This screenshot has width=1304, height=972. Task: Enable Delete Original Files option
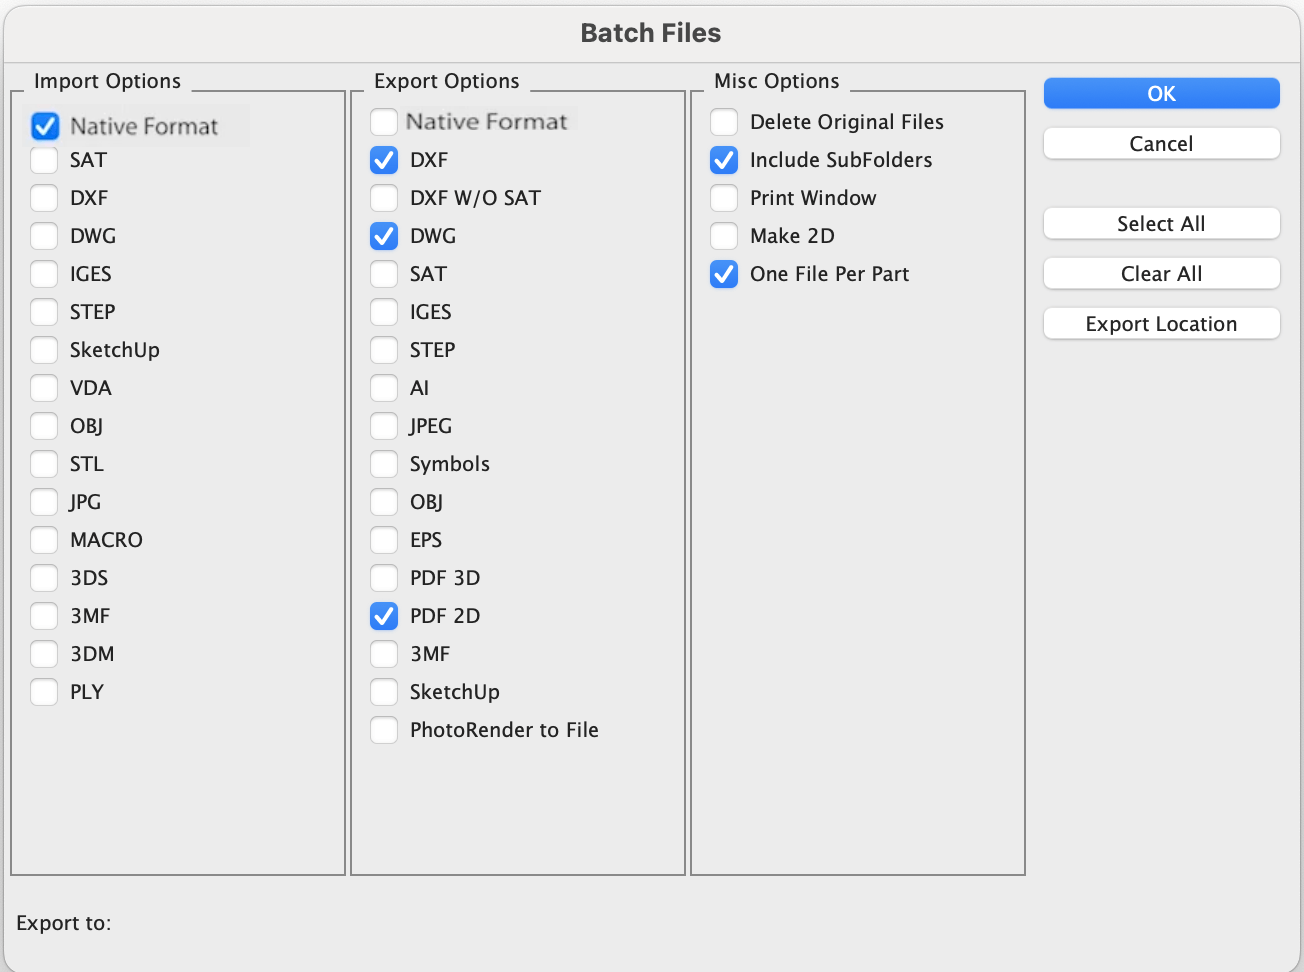724,122
